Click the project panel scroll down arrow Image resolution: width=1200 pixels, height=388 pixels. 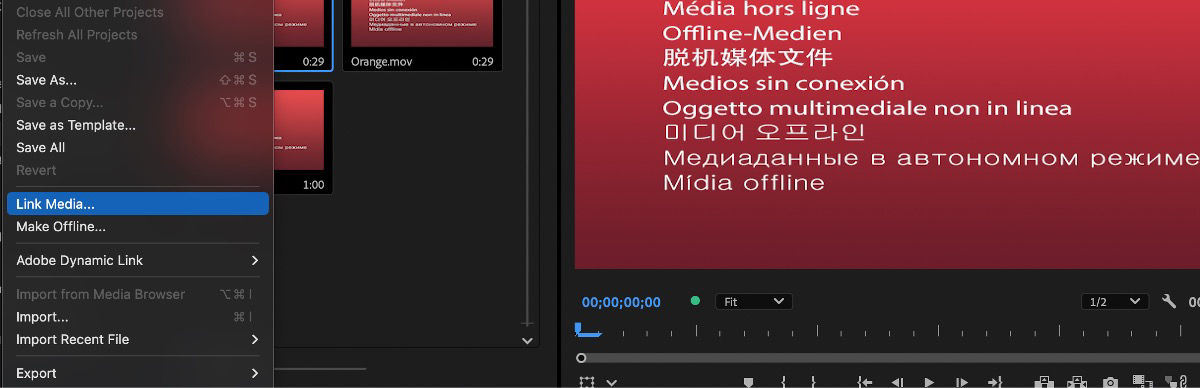pos(527,341)
